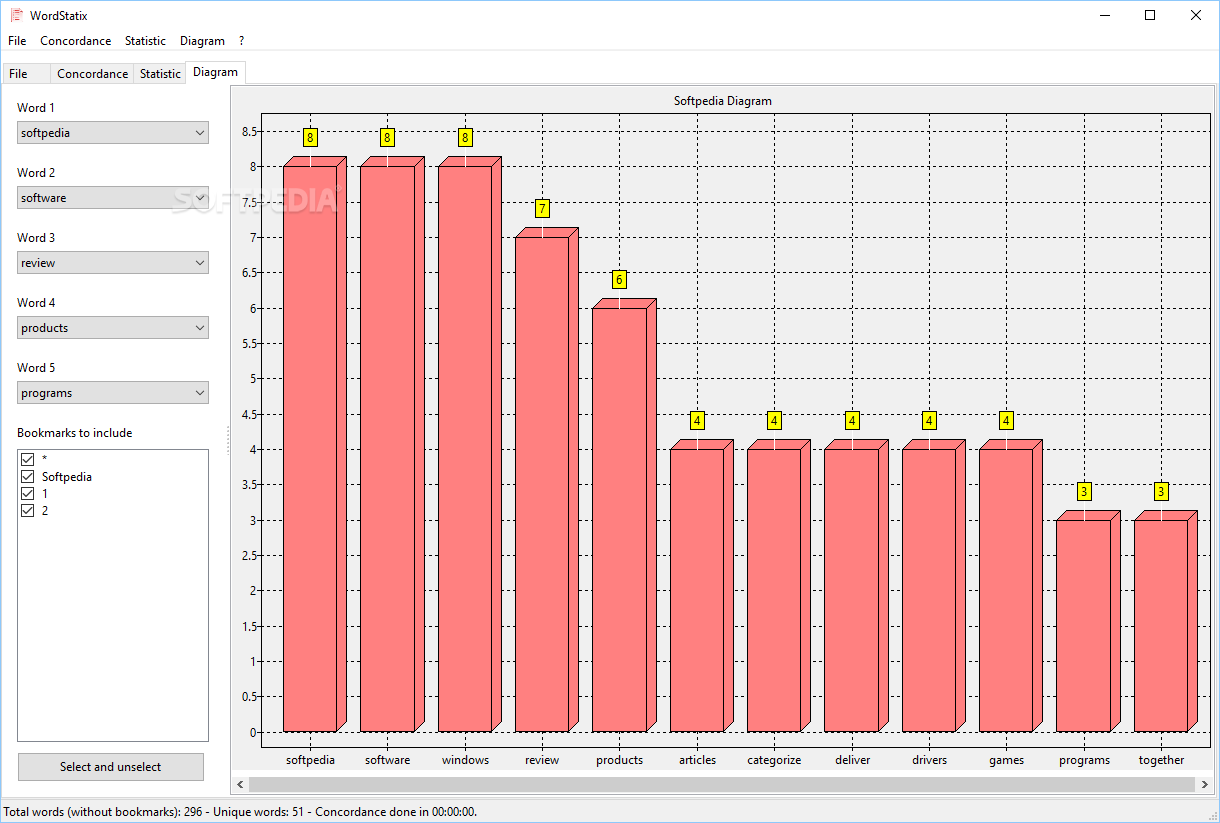Click the Bookmarks to include label

click(x=75, y=433)
